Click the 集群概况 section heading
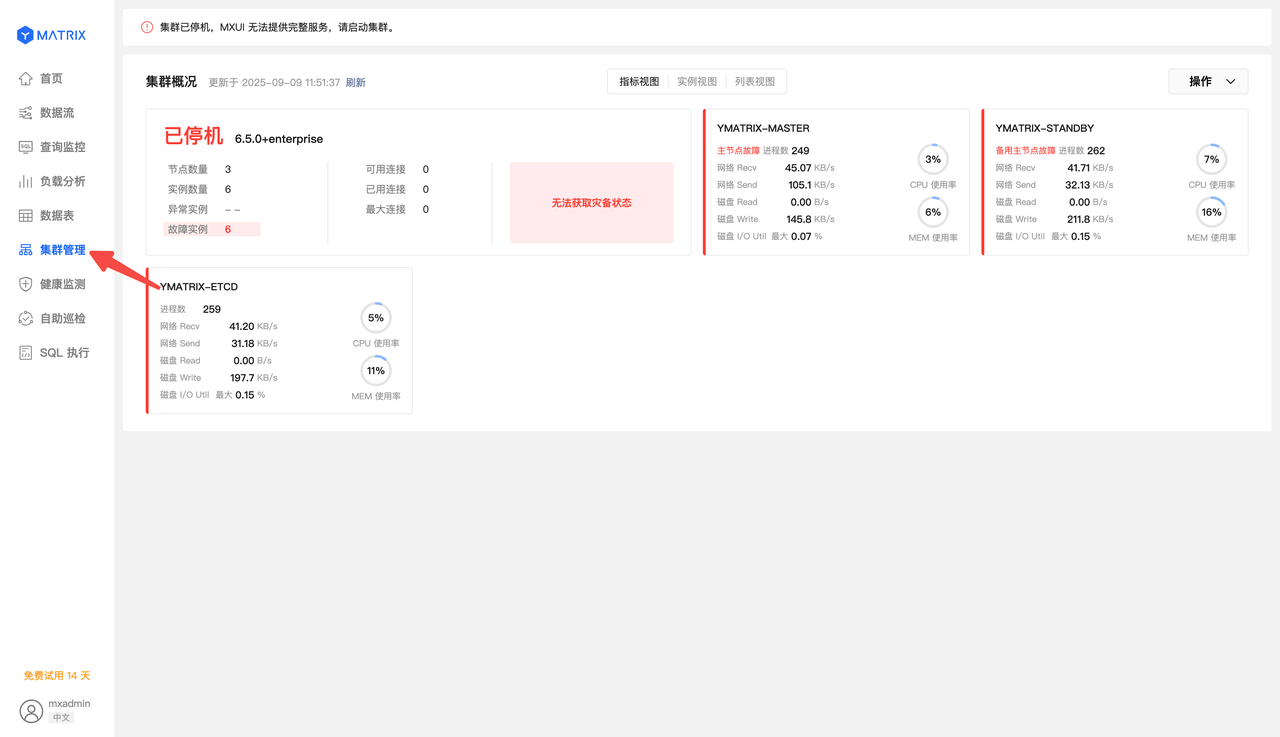Image resolution: width=1280 pixels, height=737 pixels. 171,82
